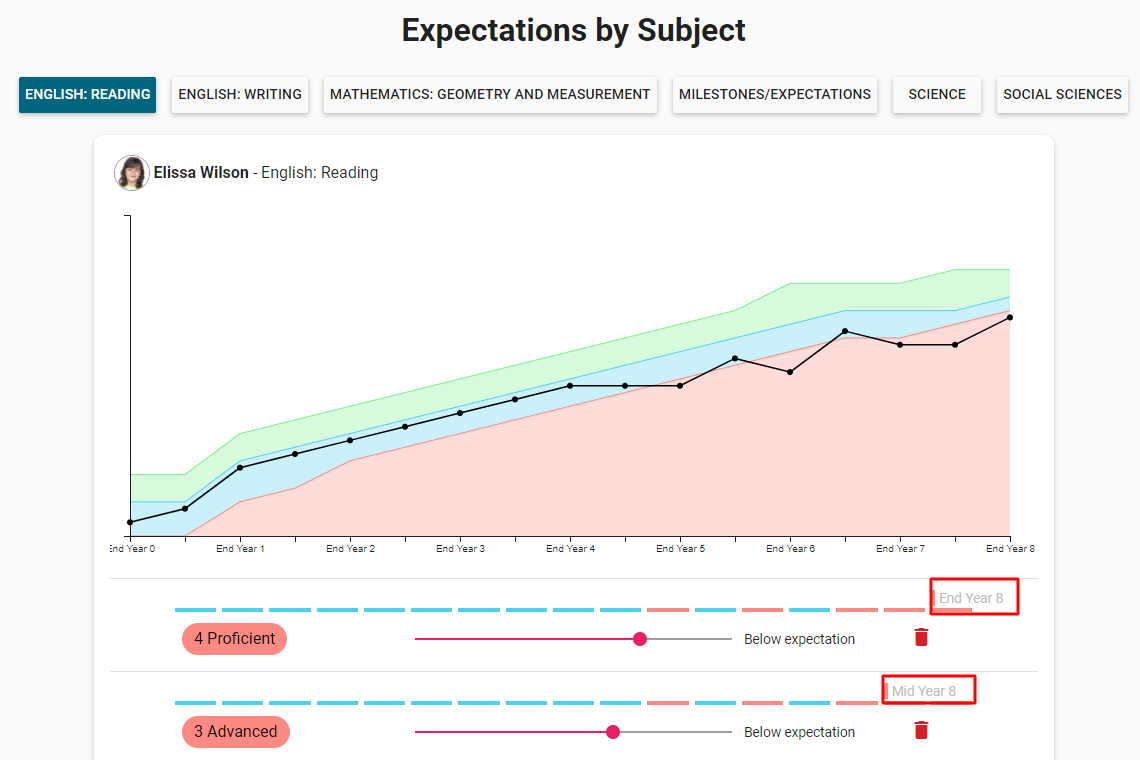Click Elissa Wilson's profile avatar
Screen dimensions: 1140x760
coord(131,173)
